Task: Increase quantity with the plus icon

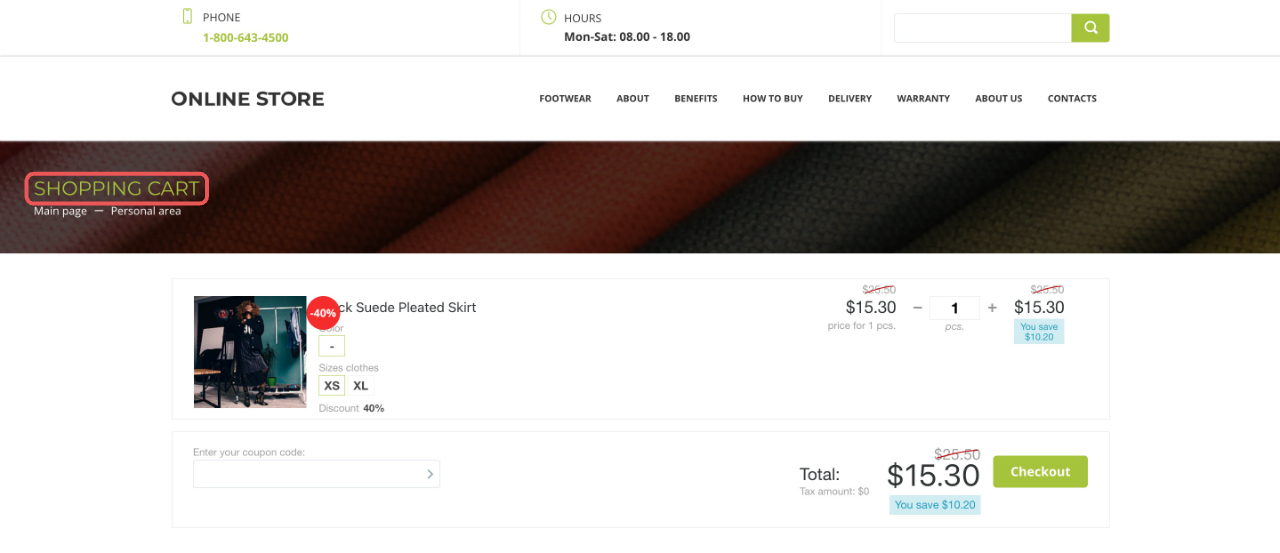Action: (992, 308)
